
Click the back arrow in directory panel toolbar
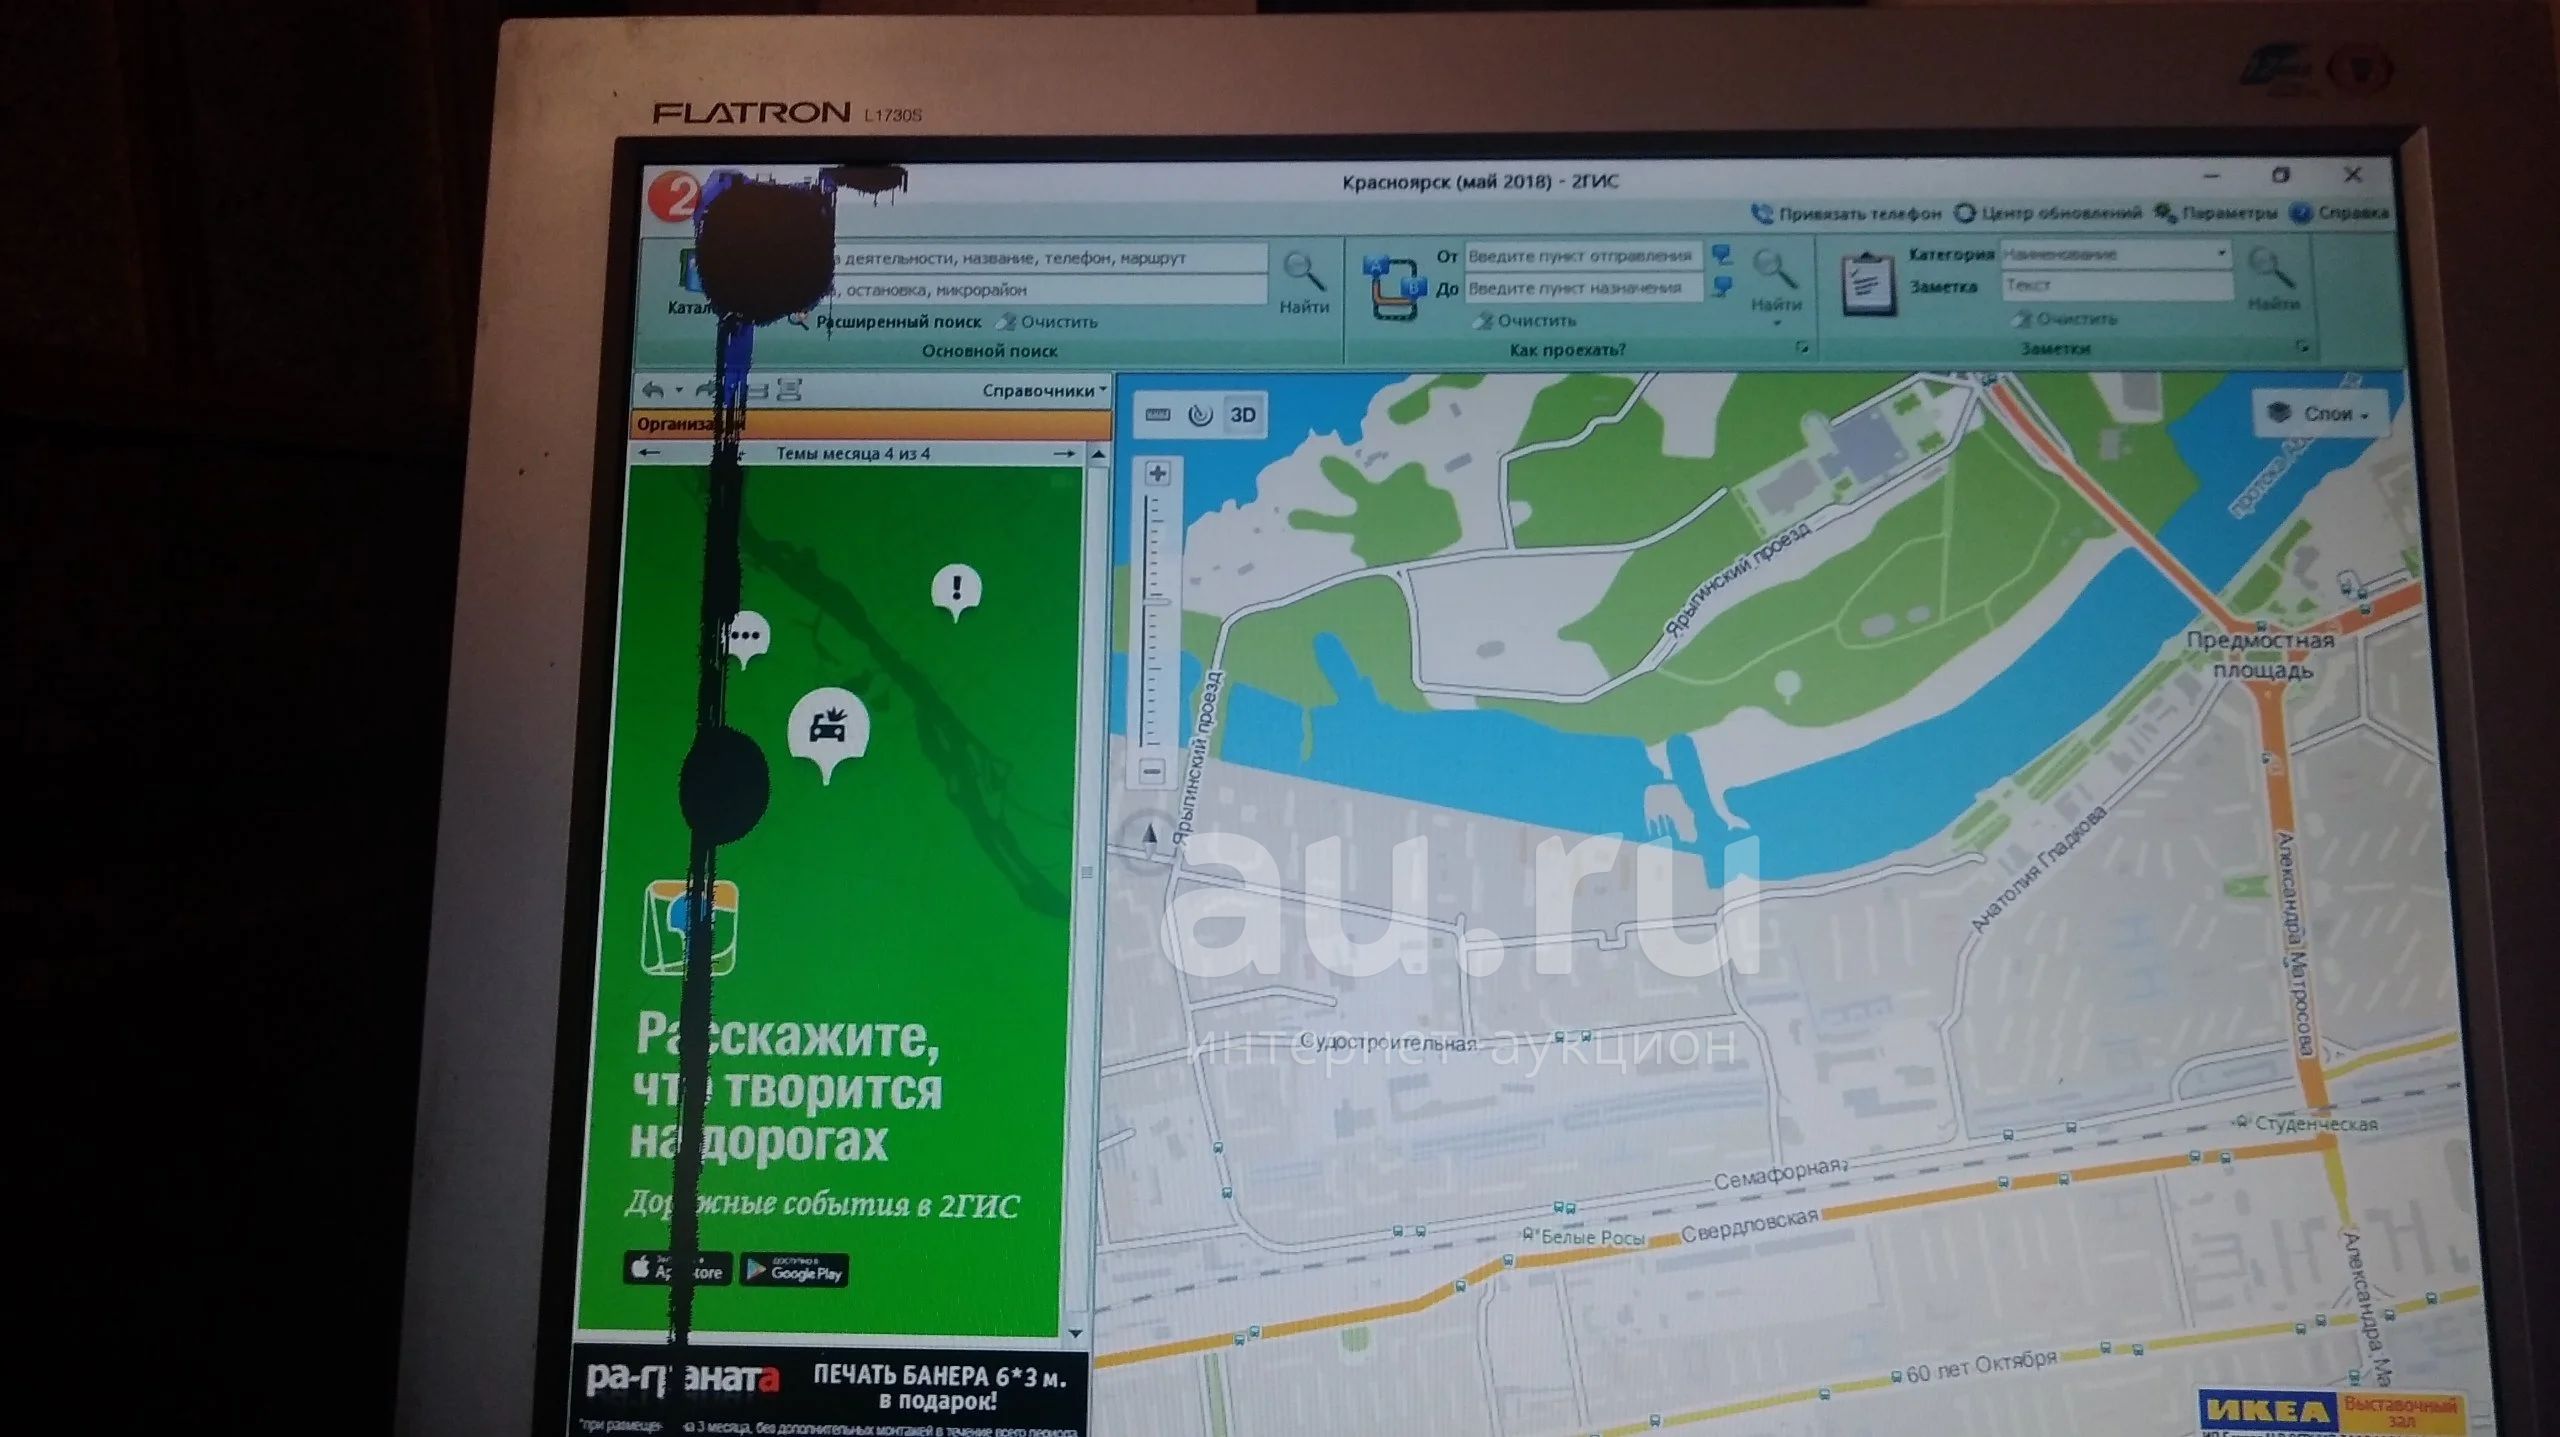click(653, 390)
